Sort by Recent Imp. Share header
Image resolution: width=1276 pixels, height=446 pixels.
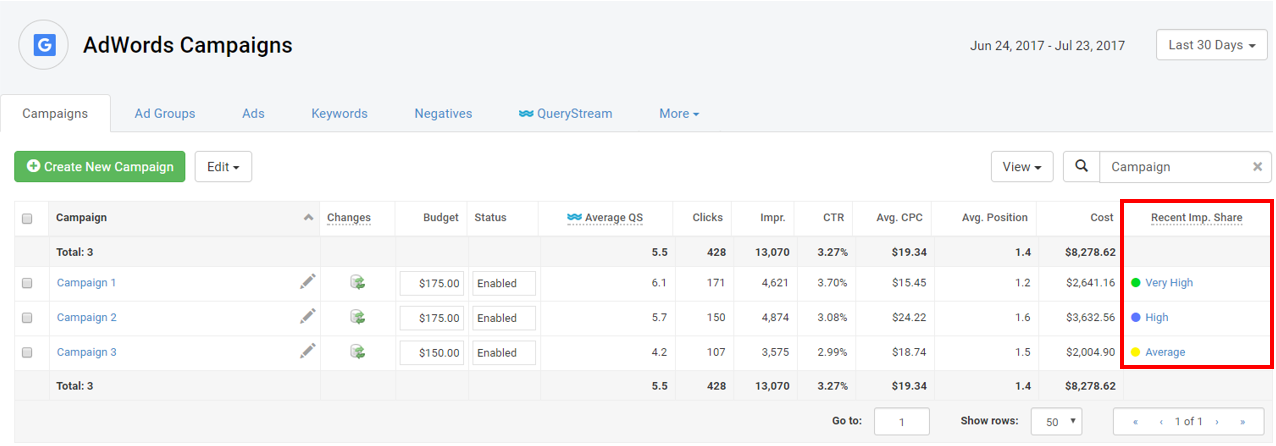tap(1196, 218)
